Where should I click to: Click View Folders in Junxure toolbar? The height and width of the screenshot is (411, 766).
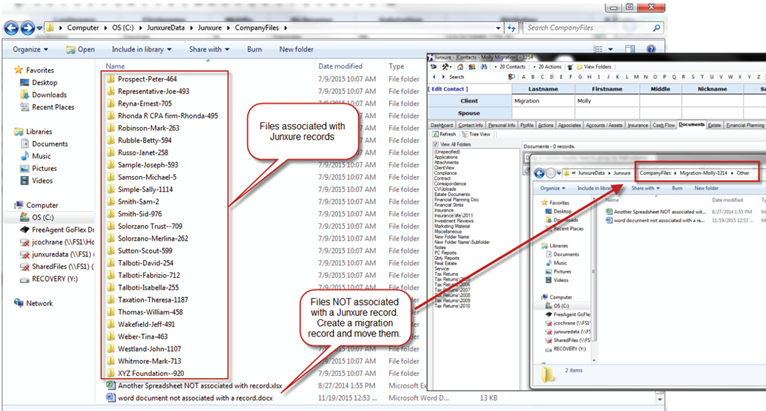click(x=594, y=67)
